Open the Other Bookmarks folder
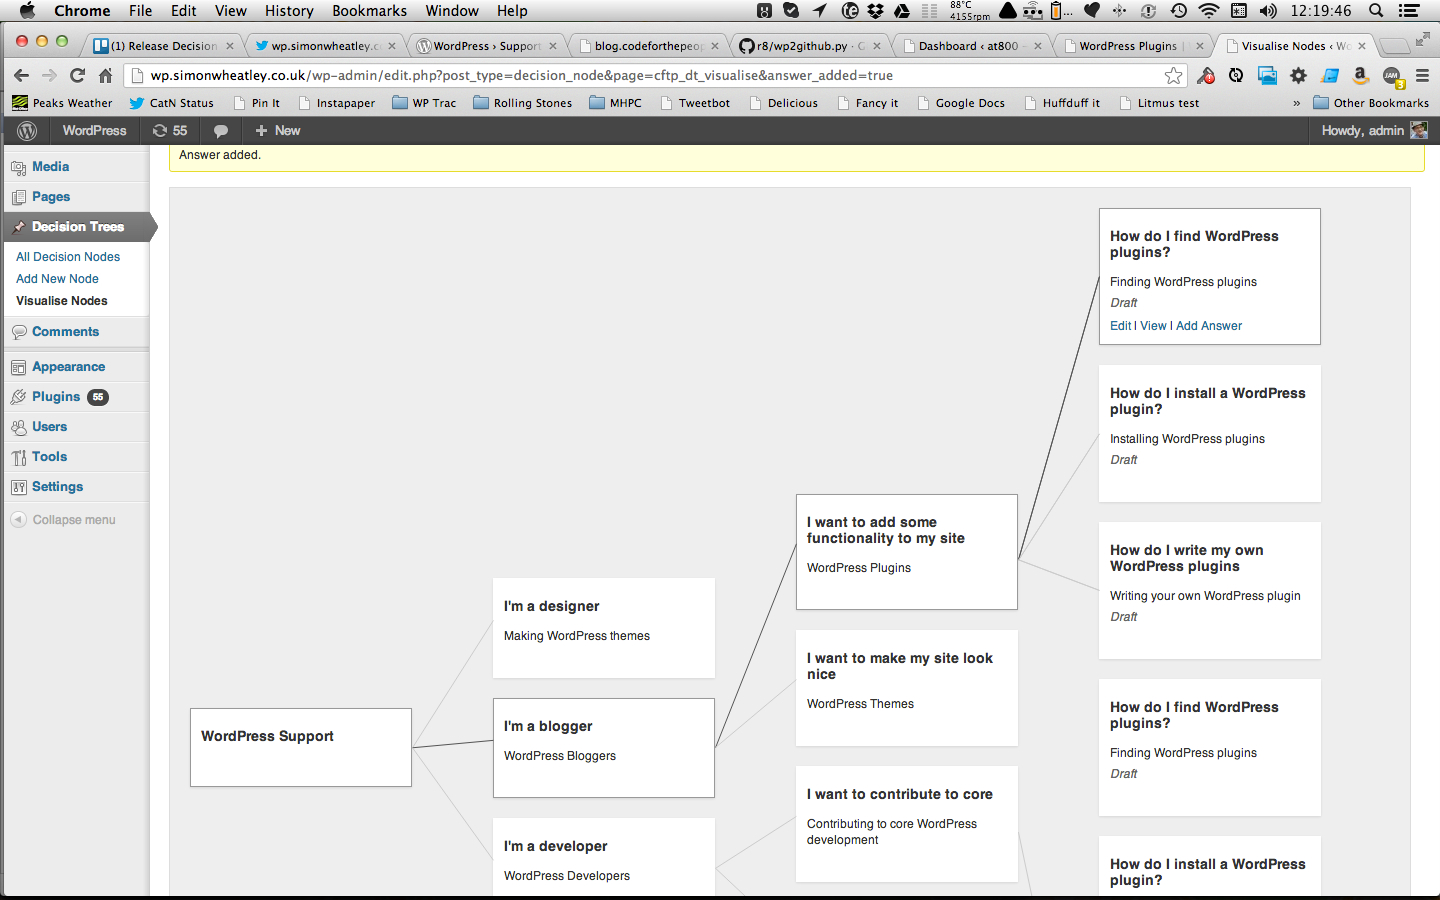The height and width of the screenshot is (900, 1440). click(1371, 103)
